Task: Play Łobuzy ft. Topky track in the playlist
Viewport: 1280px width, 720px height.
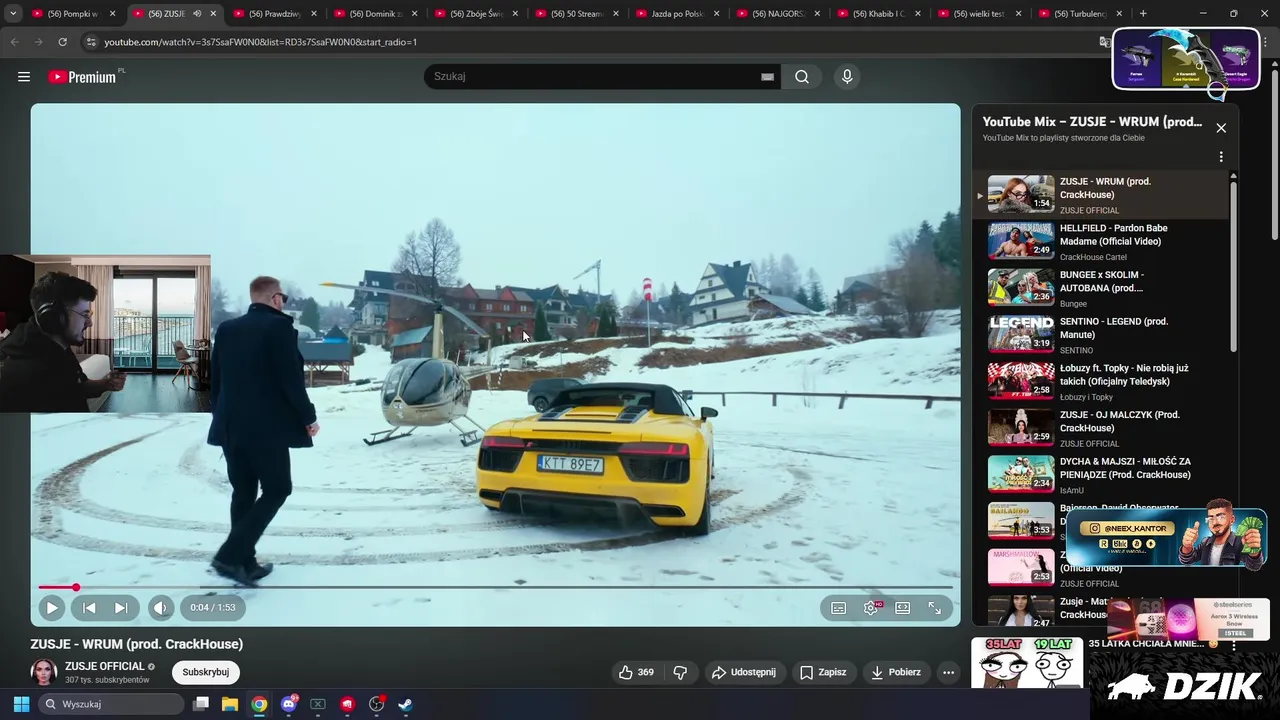Action: pos(1100,381)
